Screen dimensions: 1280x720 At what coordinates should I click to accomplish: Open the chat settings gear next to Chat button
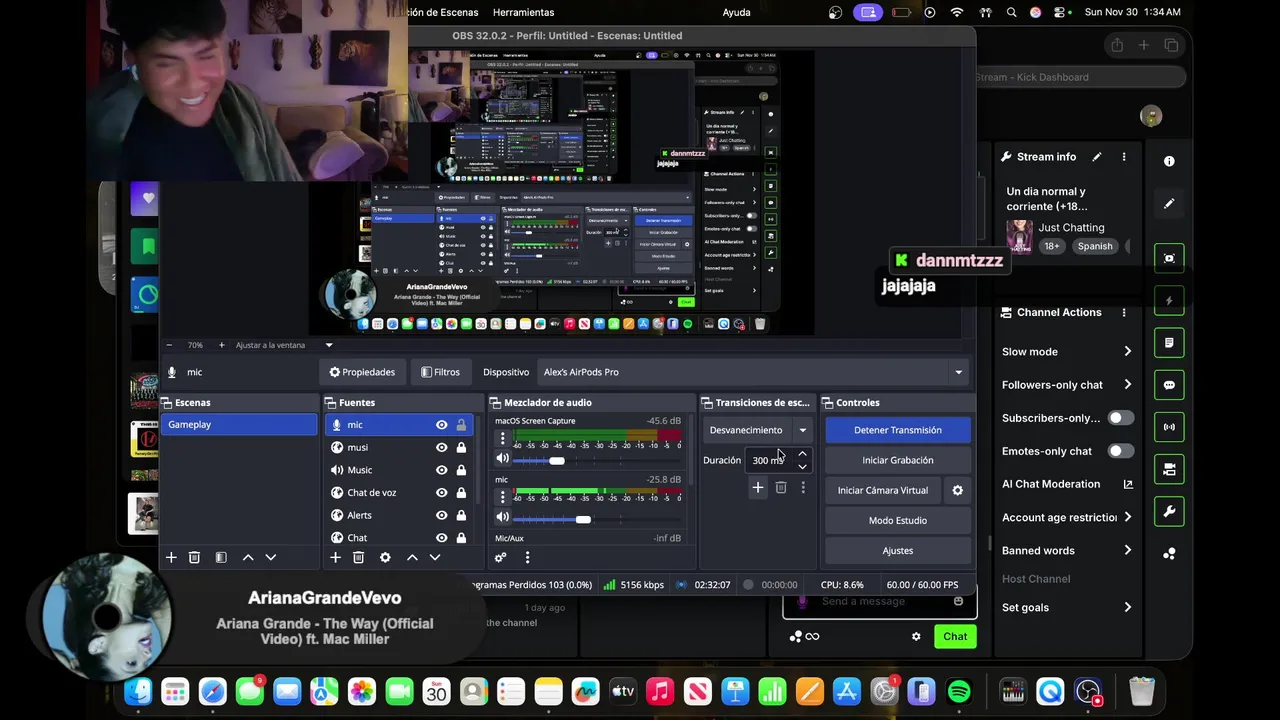916,636
